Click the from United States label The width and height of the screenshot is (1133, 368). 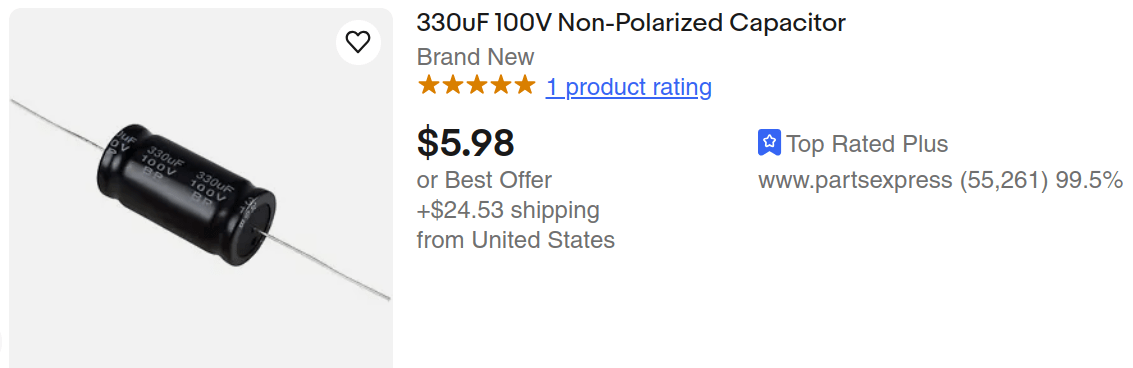[516, 239]
